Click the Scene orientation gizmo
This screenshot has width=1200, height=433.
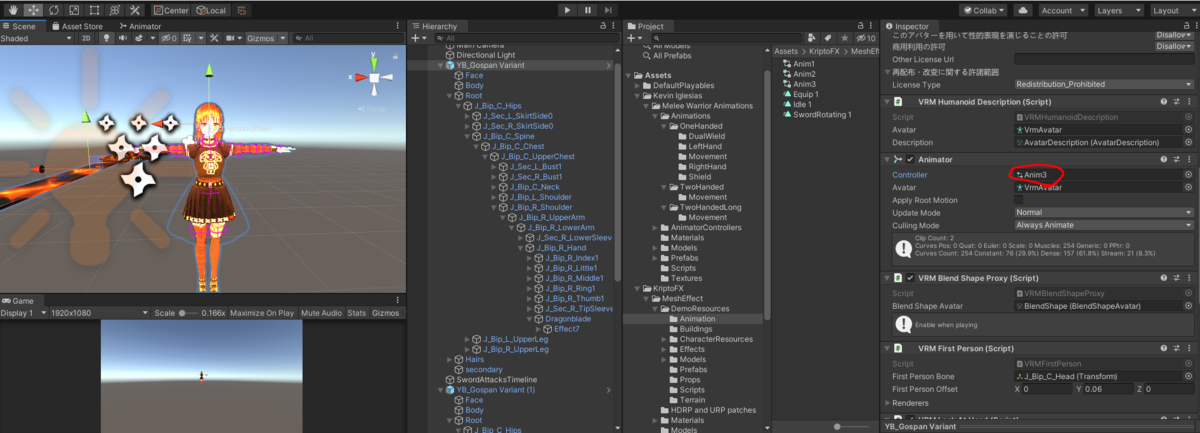[373, 77]
